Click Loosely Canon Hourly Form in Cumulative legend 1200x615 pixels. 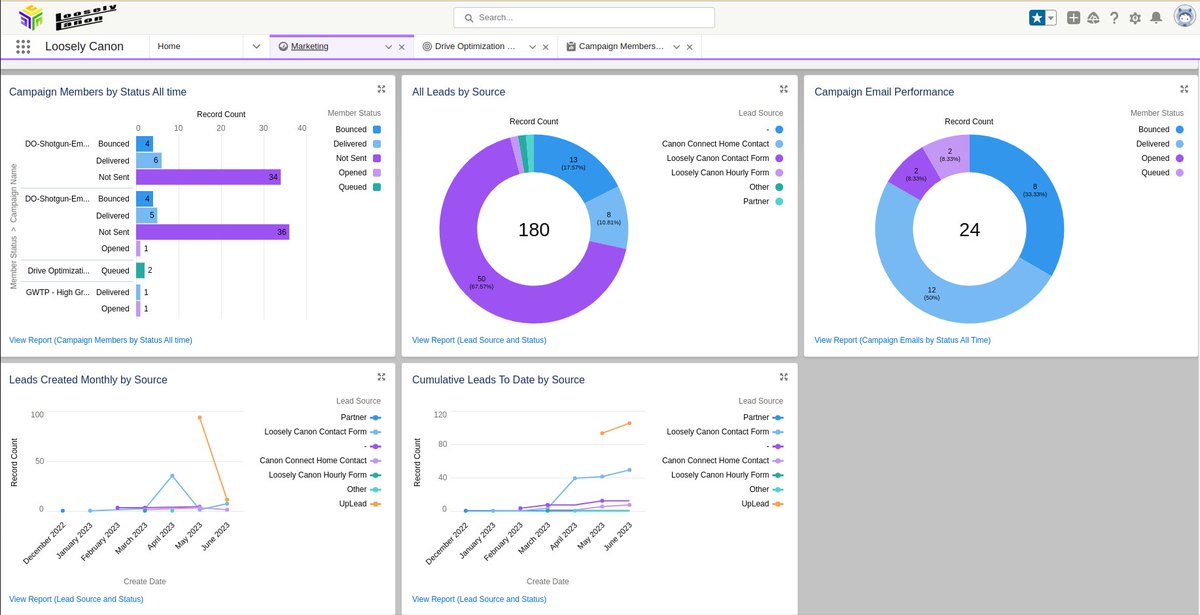pos(720,475)
